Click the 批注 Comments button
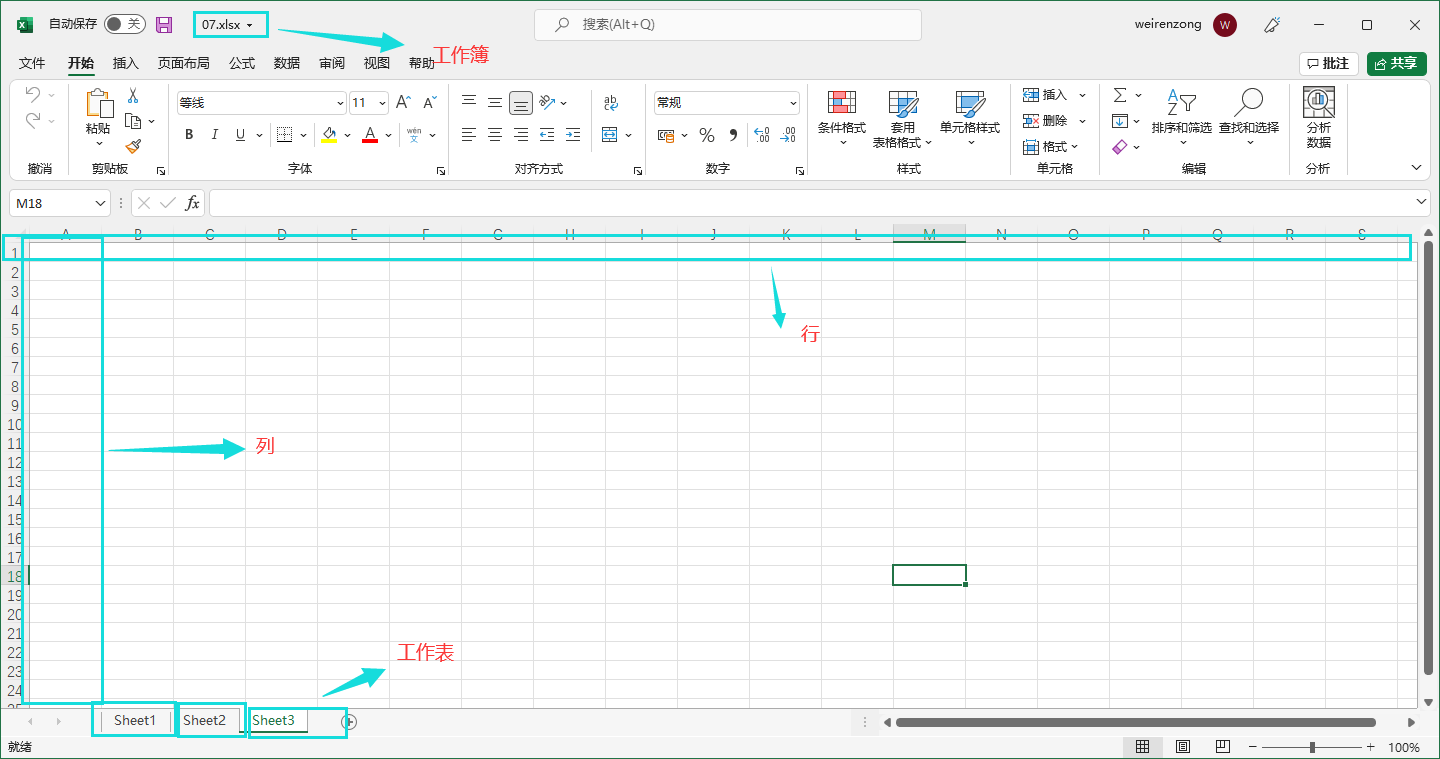This screenshot has height=759, width=1440. point(1329,64)
